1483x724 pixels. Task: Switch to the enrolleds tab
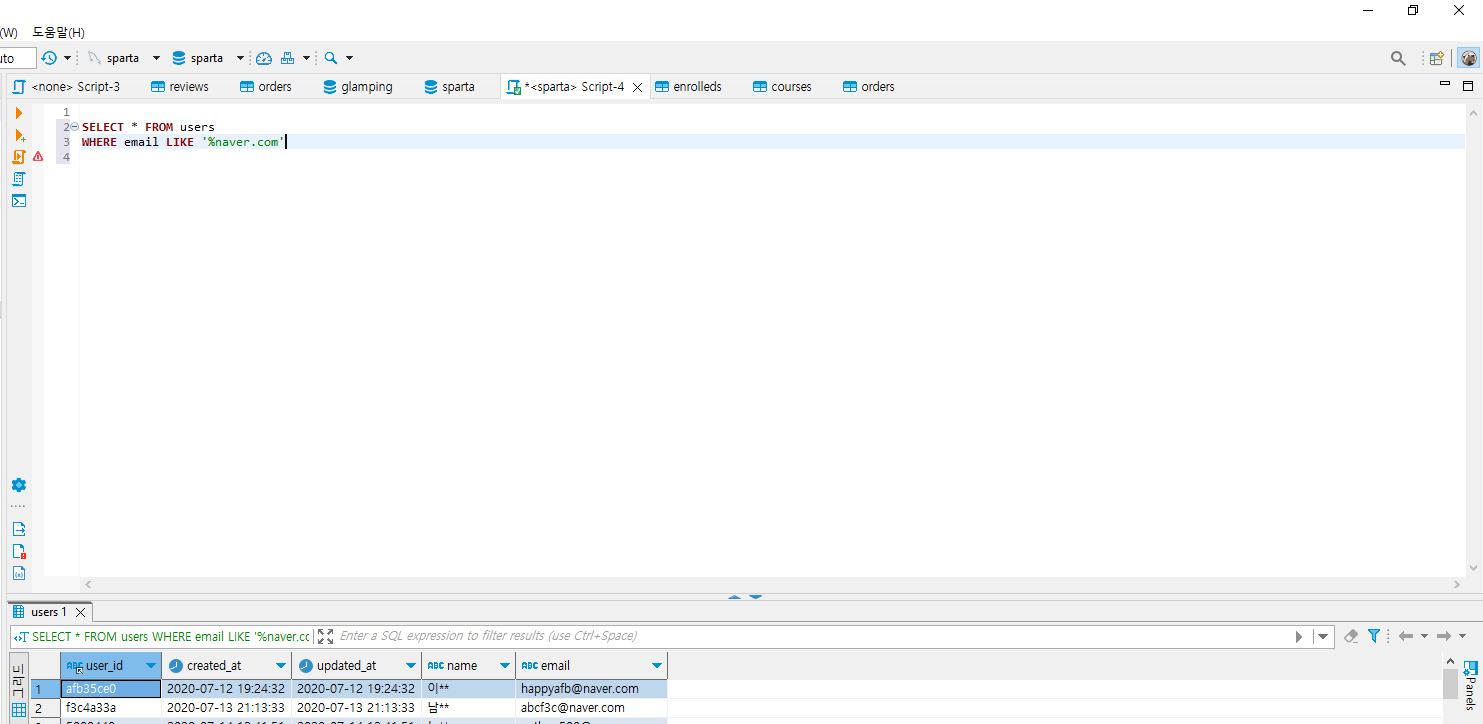(688, 87)
